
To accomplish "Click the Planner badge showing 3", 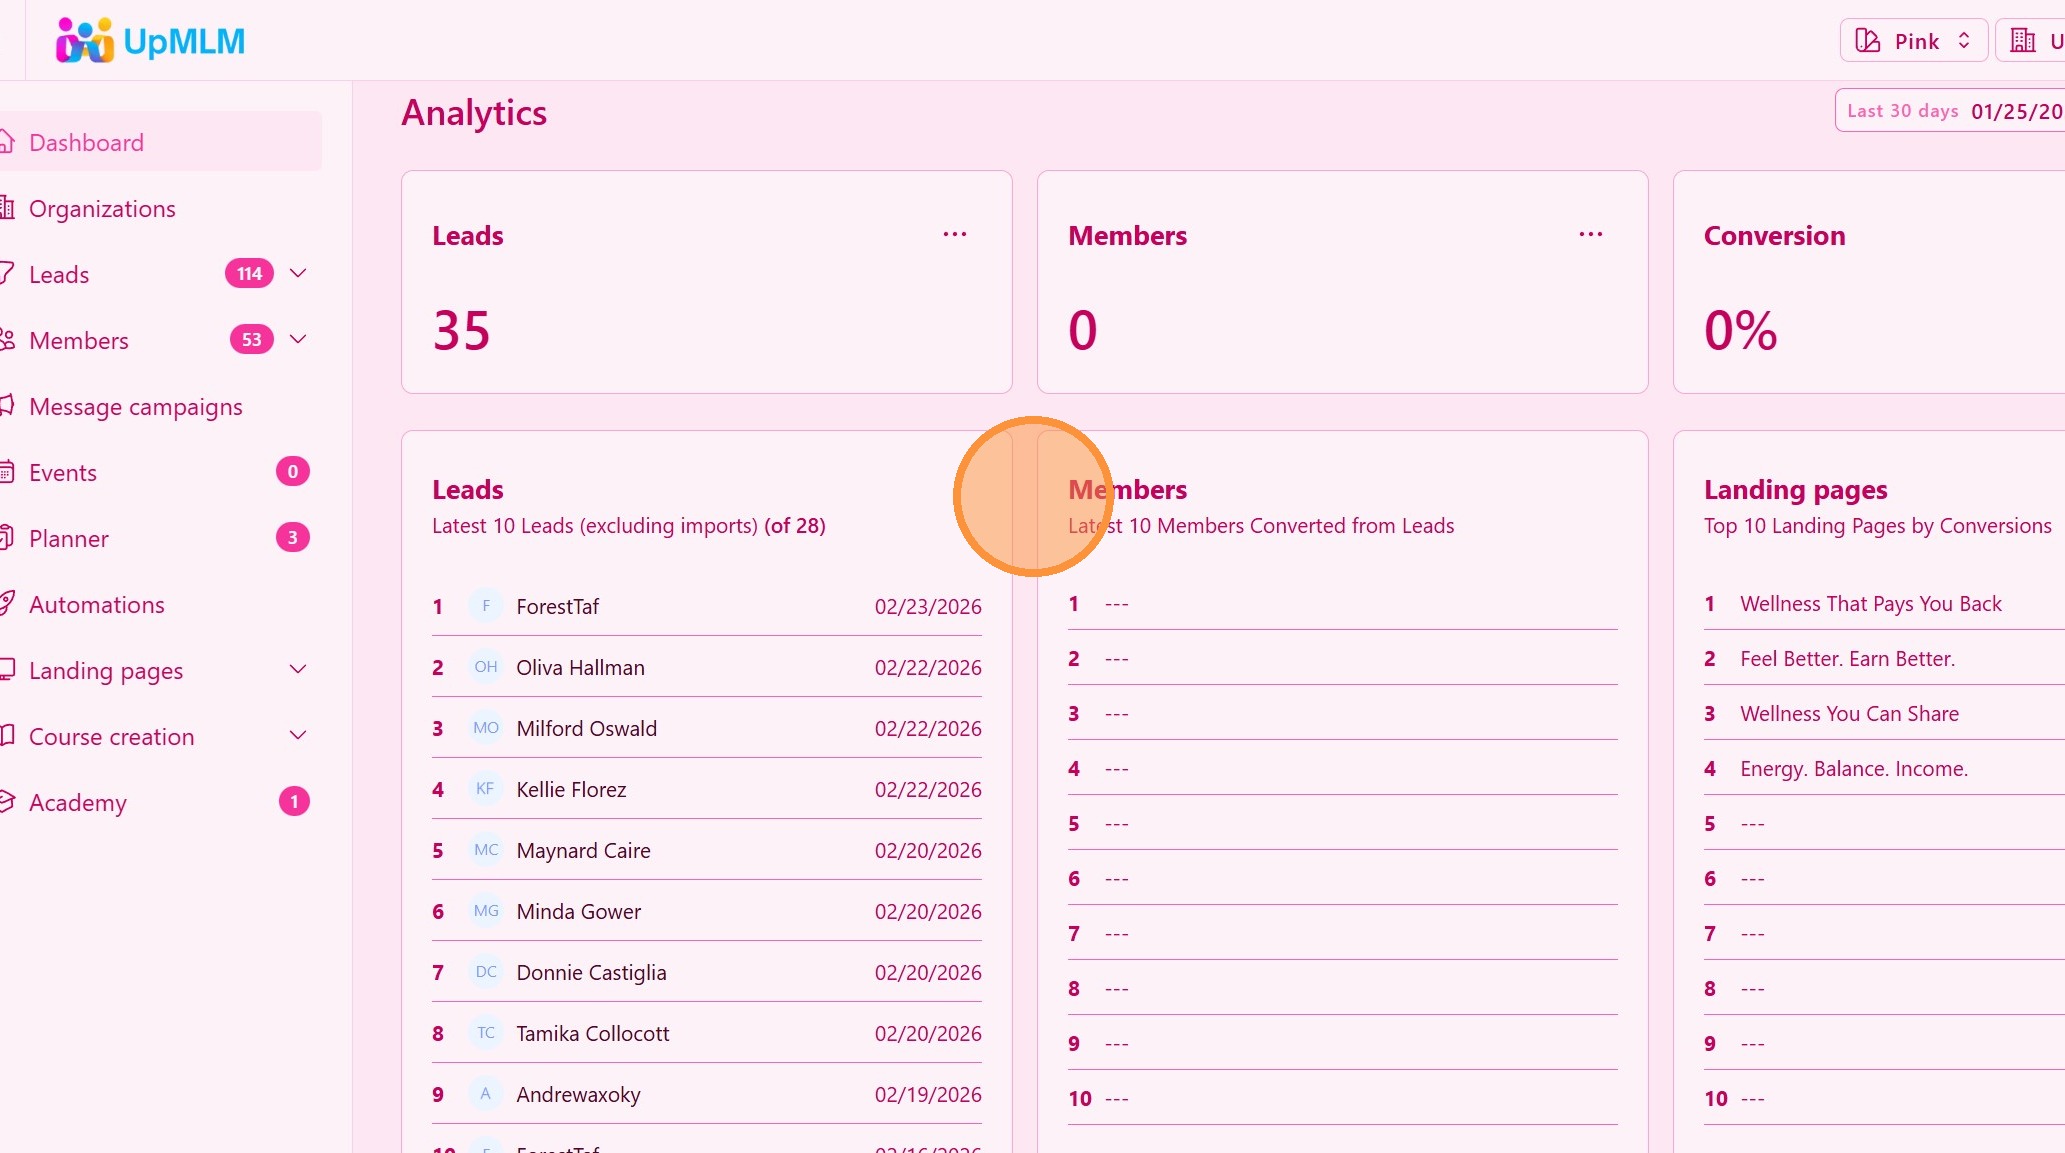I will [292, 538].
